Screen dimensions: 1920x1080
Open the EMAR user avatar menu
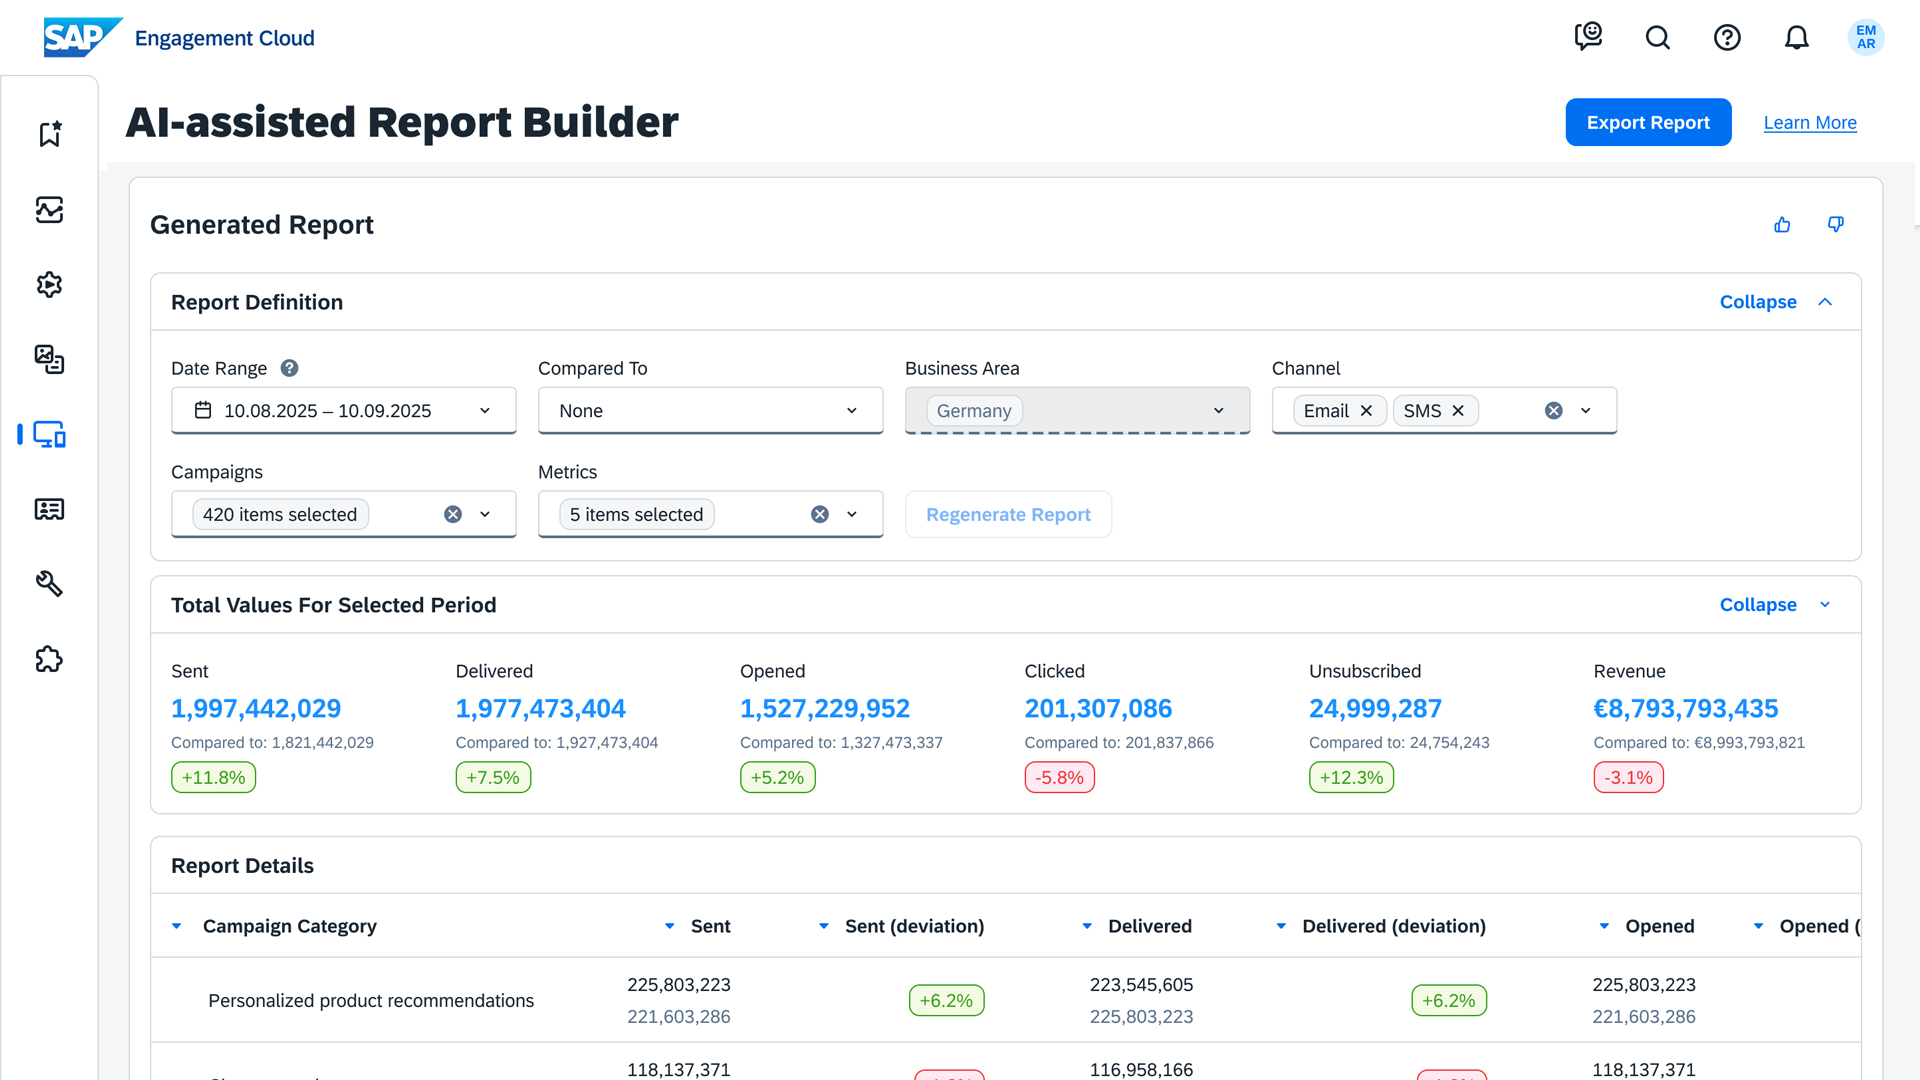1866,38
